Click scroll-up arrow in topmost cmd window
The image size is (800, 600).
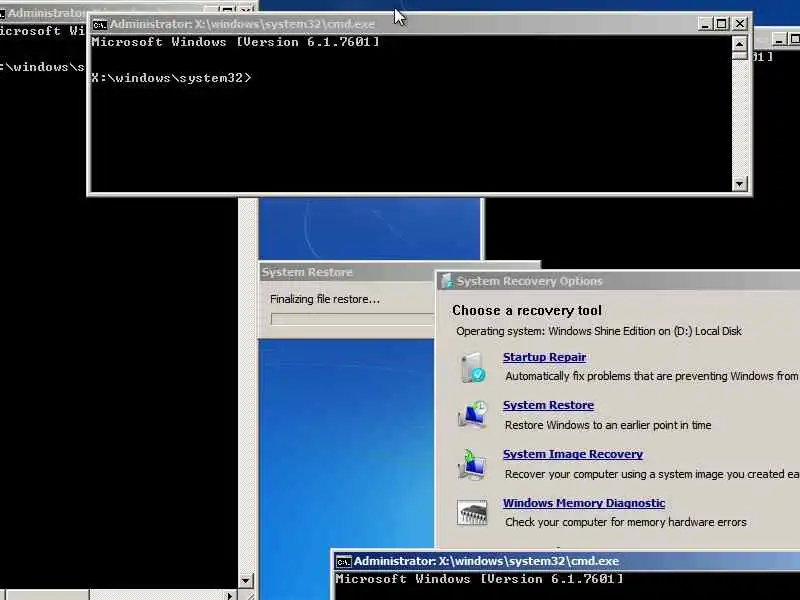[739, 43]
